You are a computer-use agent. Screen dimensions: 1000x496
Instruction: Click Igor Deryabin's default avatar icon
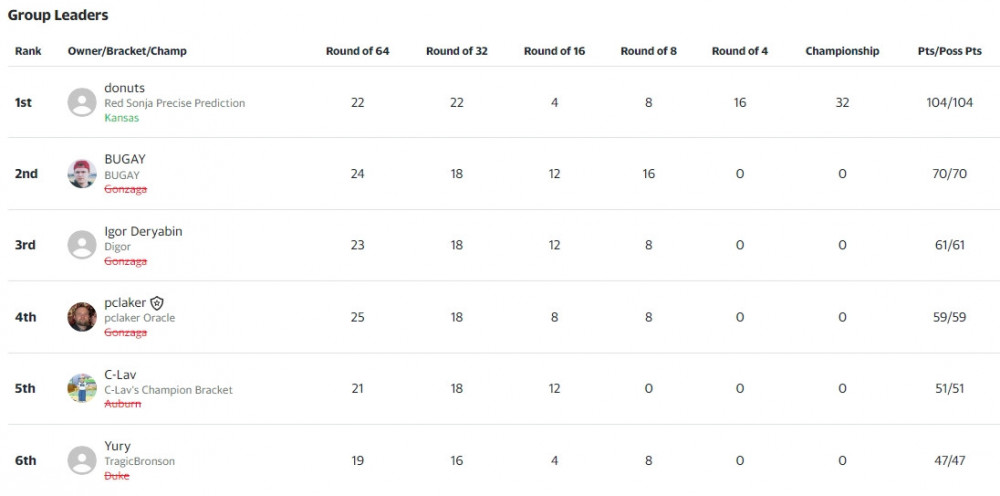point(82,245)
